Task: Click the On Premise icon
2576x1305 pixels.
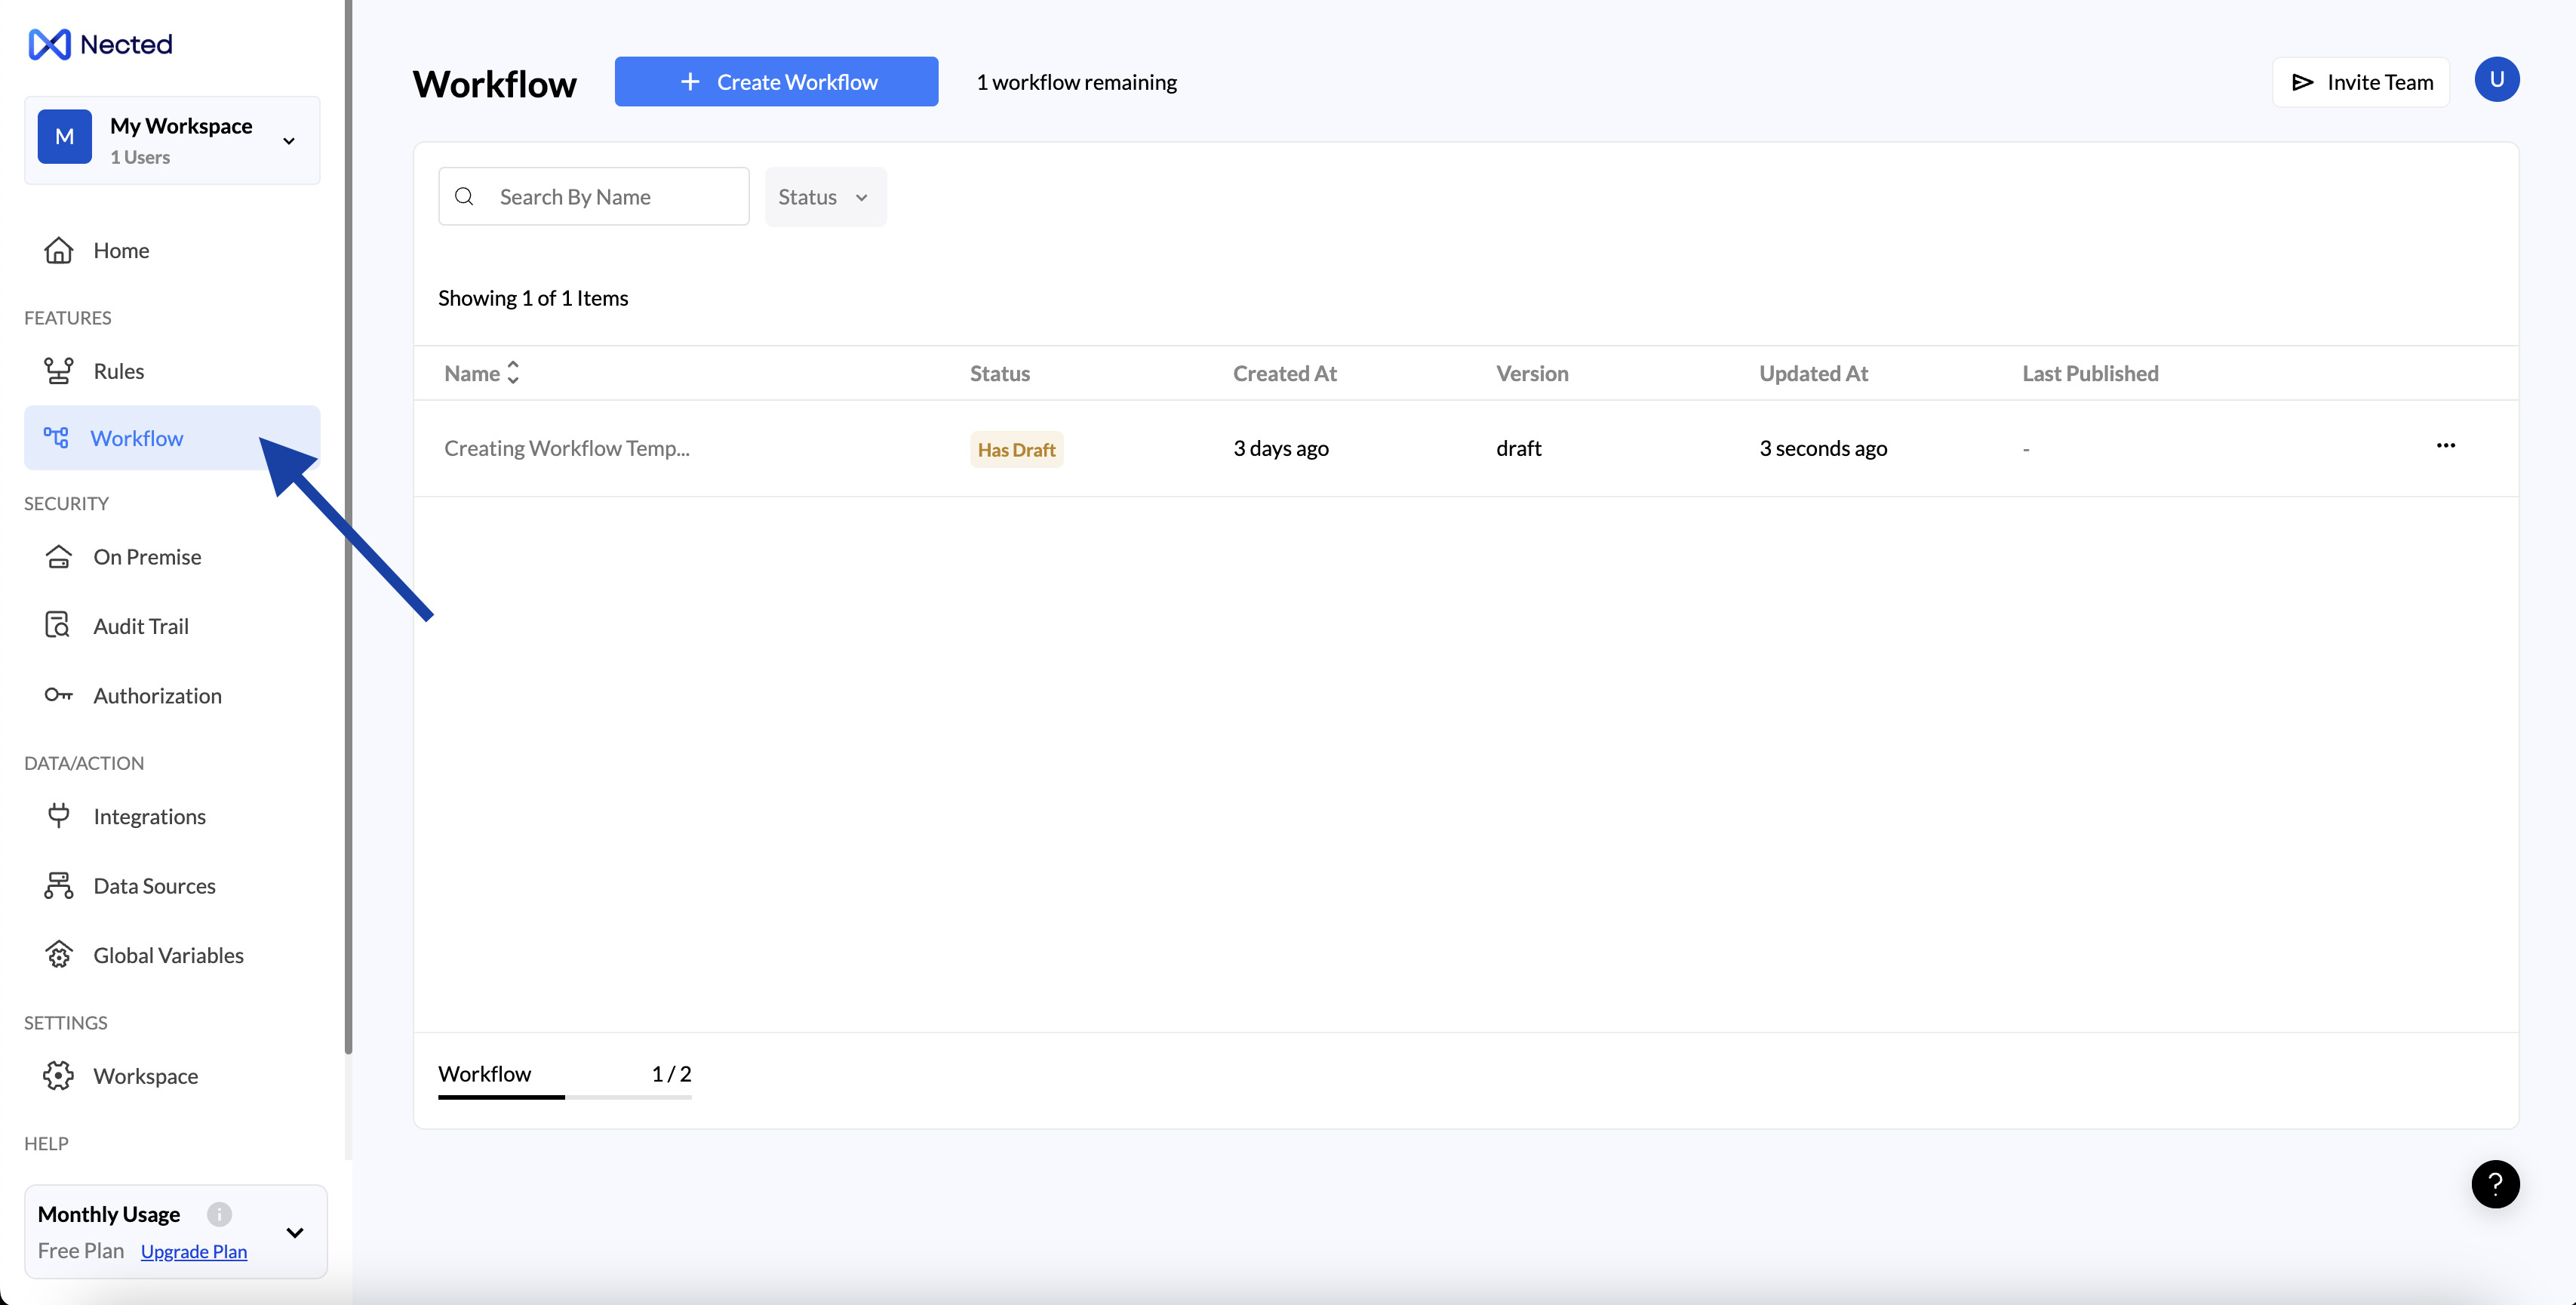Action: [58, 556]
